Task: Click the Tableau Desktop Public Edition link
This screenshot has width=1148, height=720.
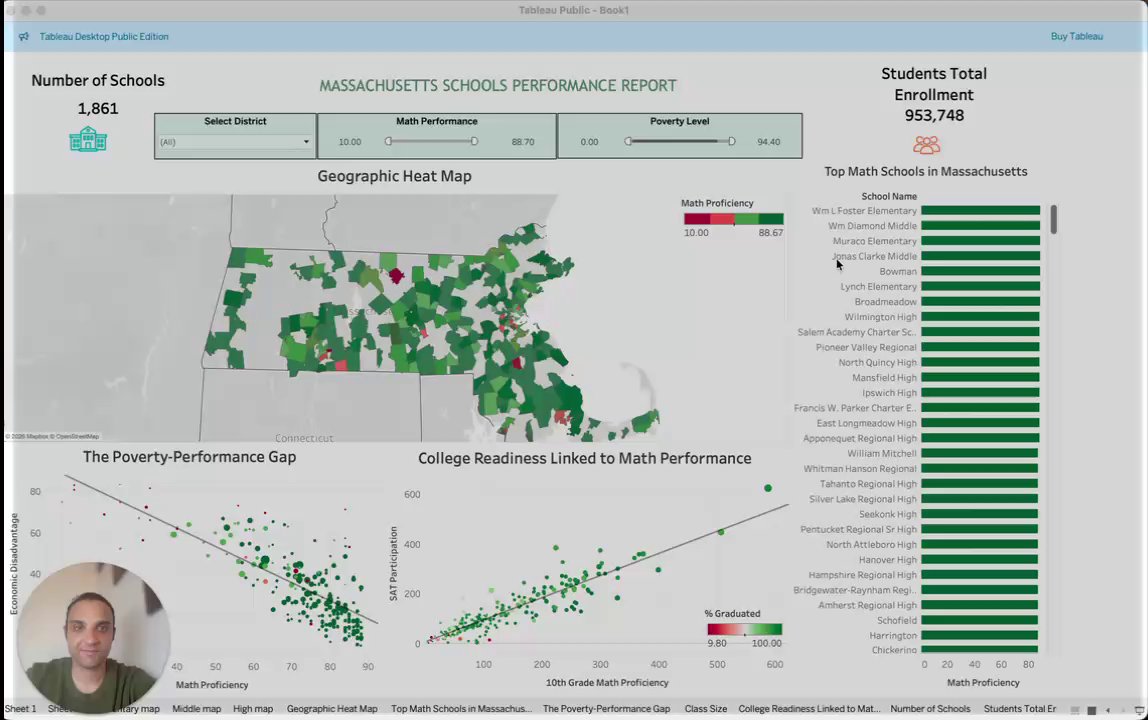Action: click(104, 37)
